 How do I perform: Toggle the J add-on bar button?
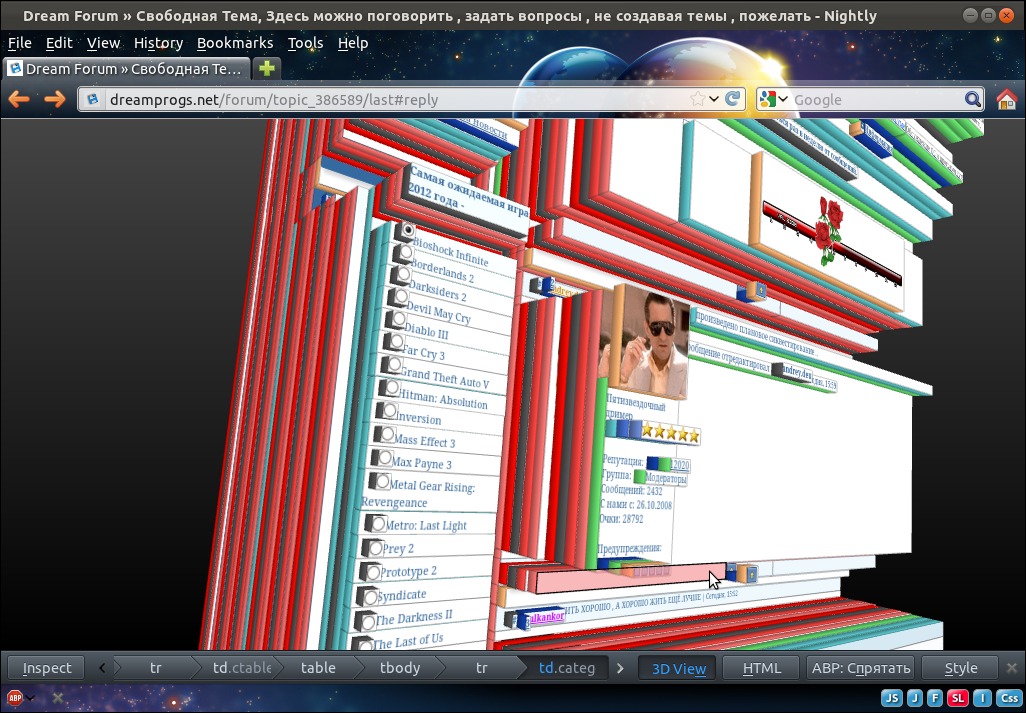pyautogui.click(x=915, y=698)
